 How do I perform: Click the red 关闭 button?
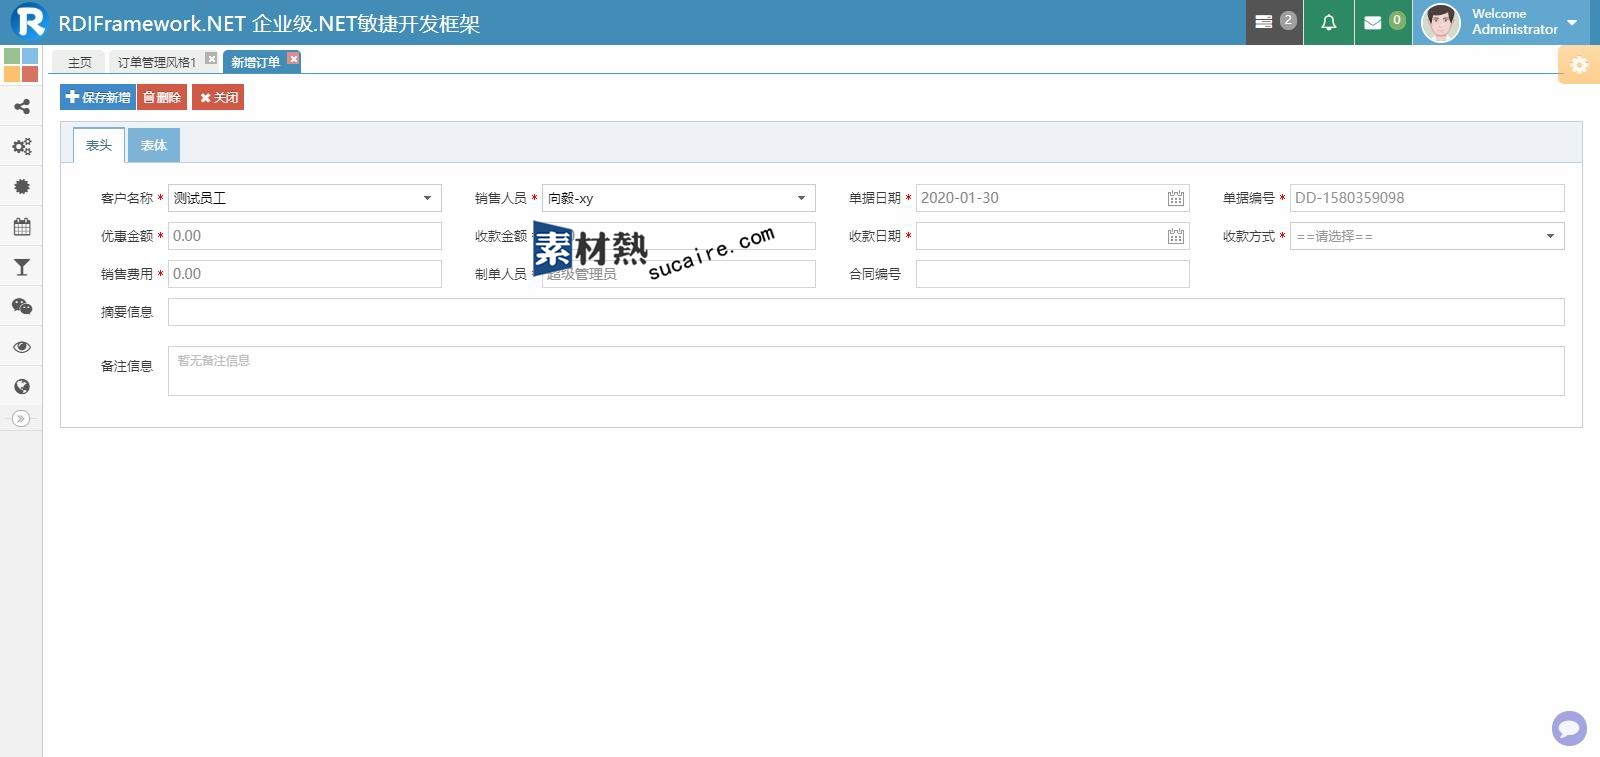point(218,97)
